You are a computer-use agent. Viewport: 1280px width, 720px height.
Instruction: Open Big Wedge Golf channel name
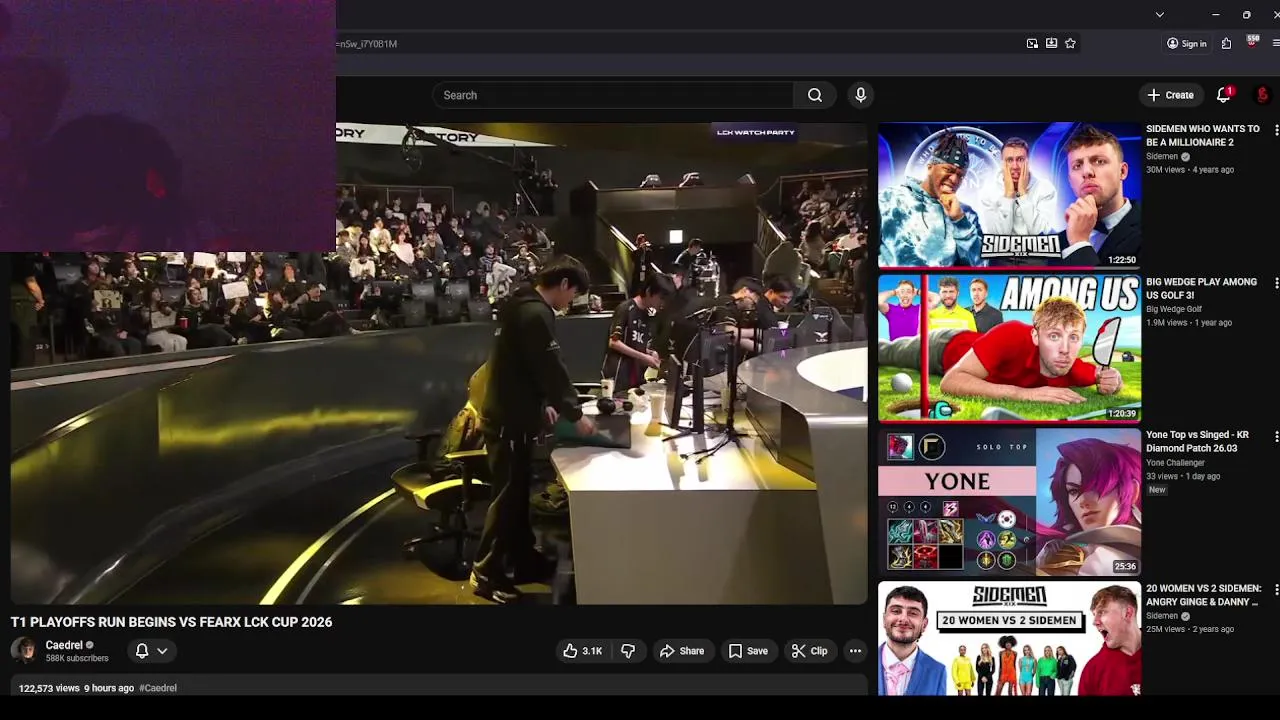point(1174,310)
